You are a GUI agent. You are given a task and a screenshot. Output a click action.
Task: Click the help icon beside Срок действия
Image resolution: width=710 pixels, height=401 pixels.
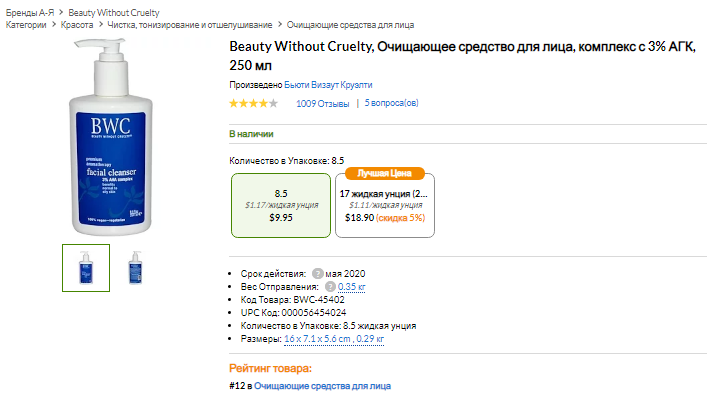tap(317, 273)
